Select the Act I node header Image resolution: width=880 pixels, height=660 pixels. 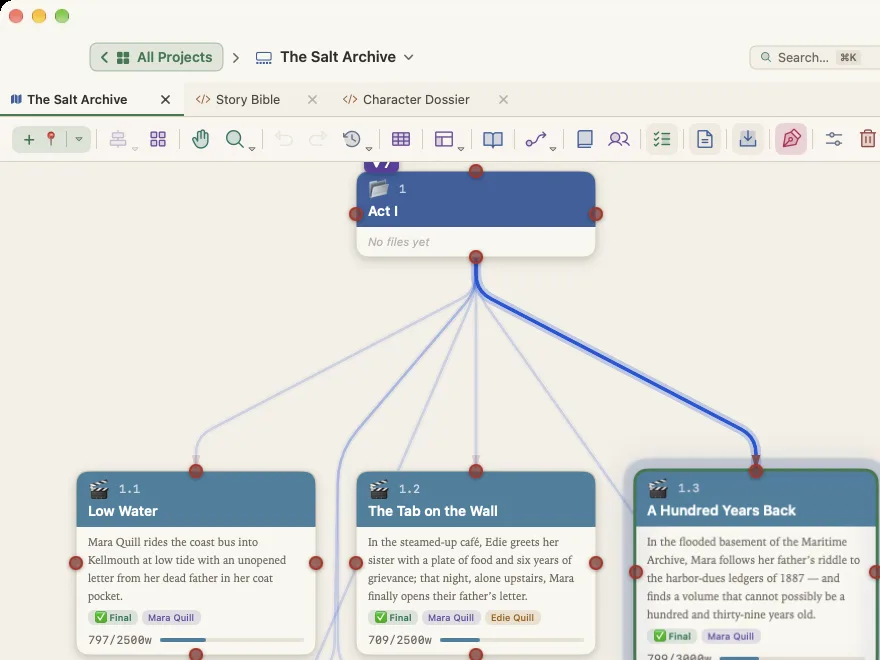tap(476, 200)
